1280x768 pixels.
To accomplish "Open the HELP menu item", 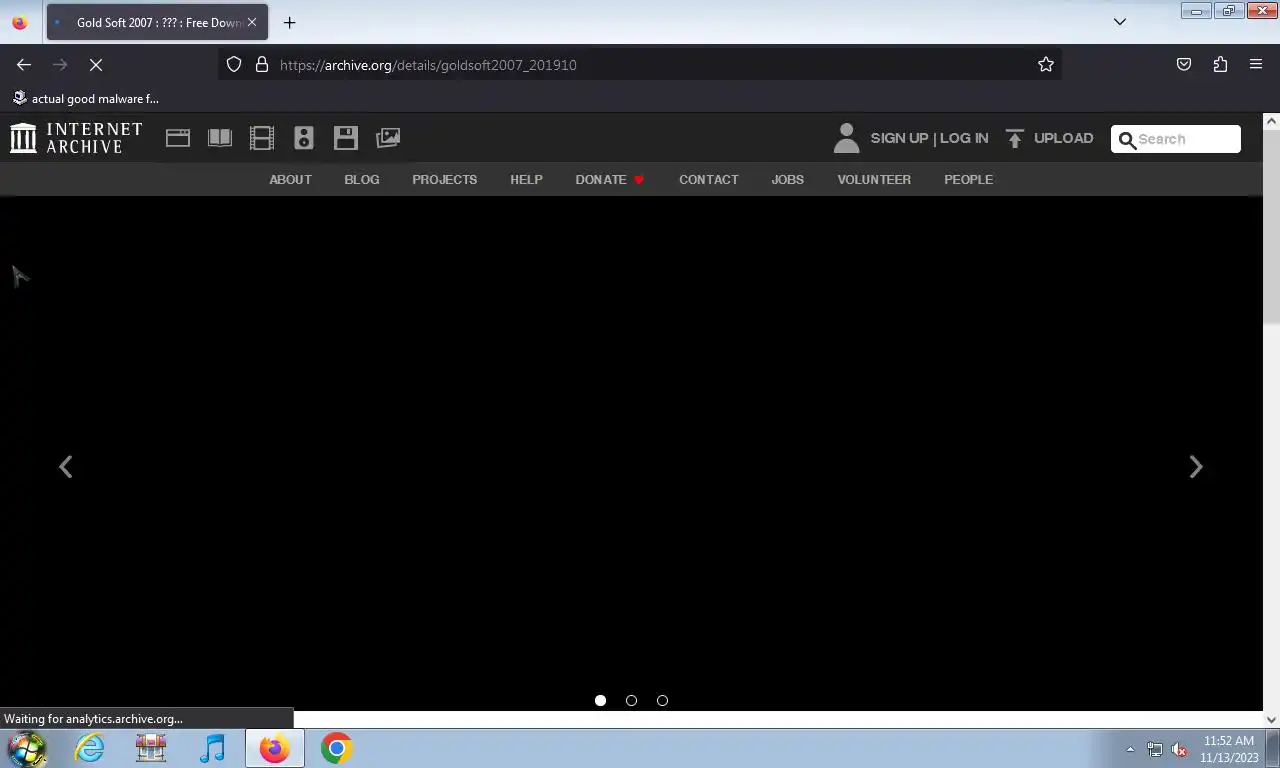I will (x=526, y=180).
